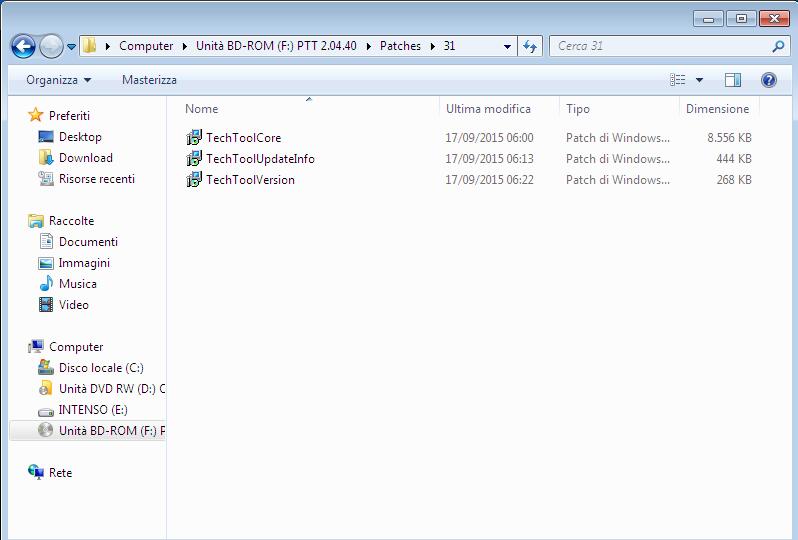Select Raccolte in the navigation pane
798x540 pixels.
pyautogui.click(x=71, y=221)
